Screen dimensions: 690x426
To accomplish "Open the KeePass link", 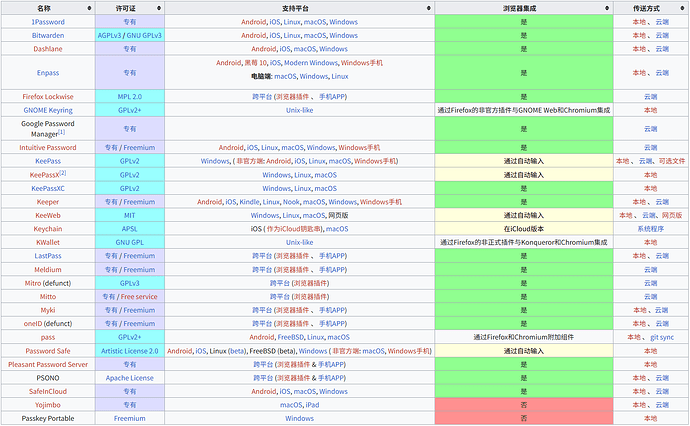I will click(x=48, y=162).
